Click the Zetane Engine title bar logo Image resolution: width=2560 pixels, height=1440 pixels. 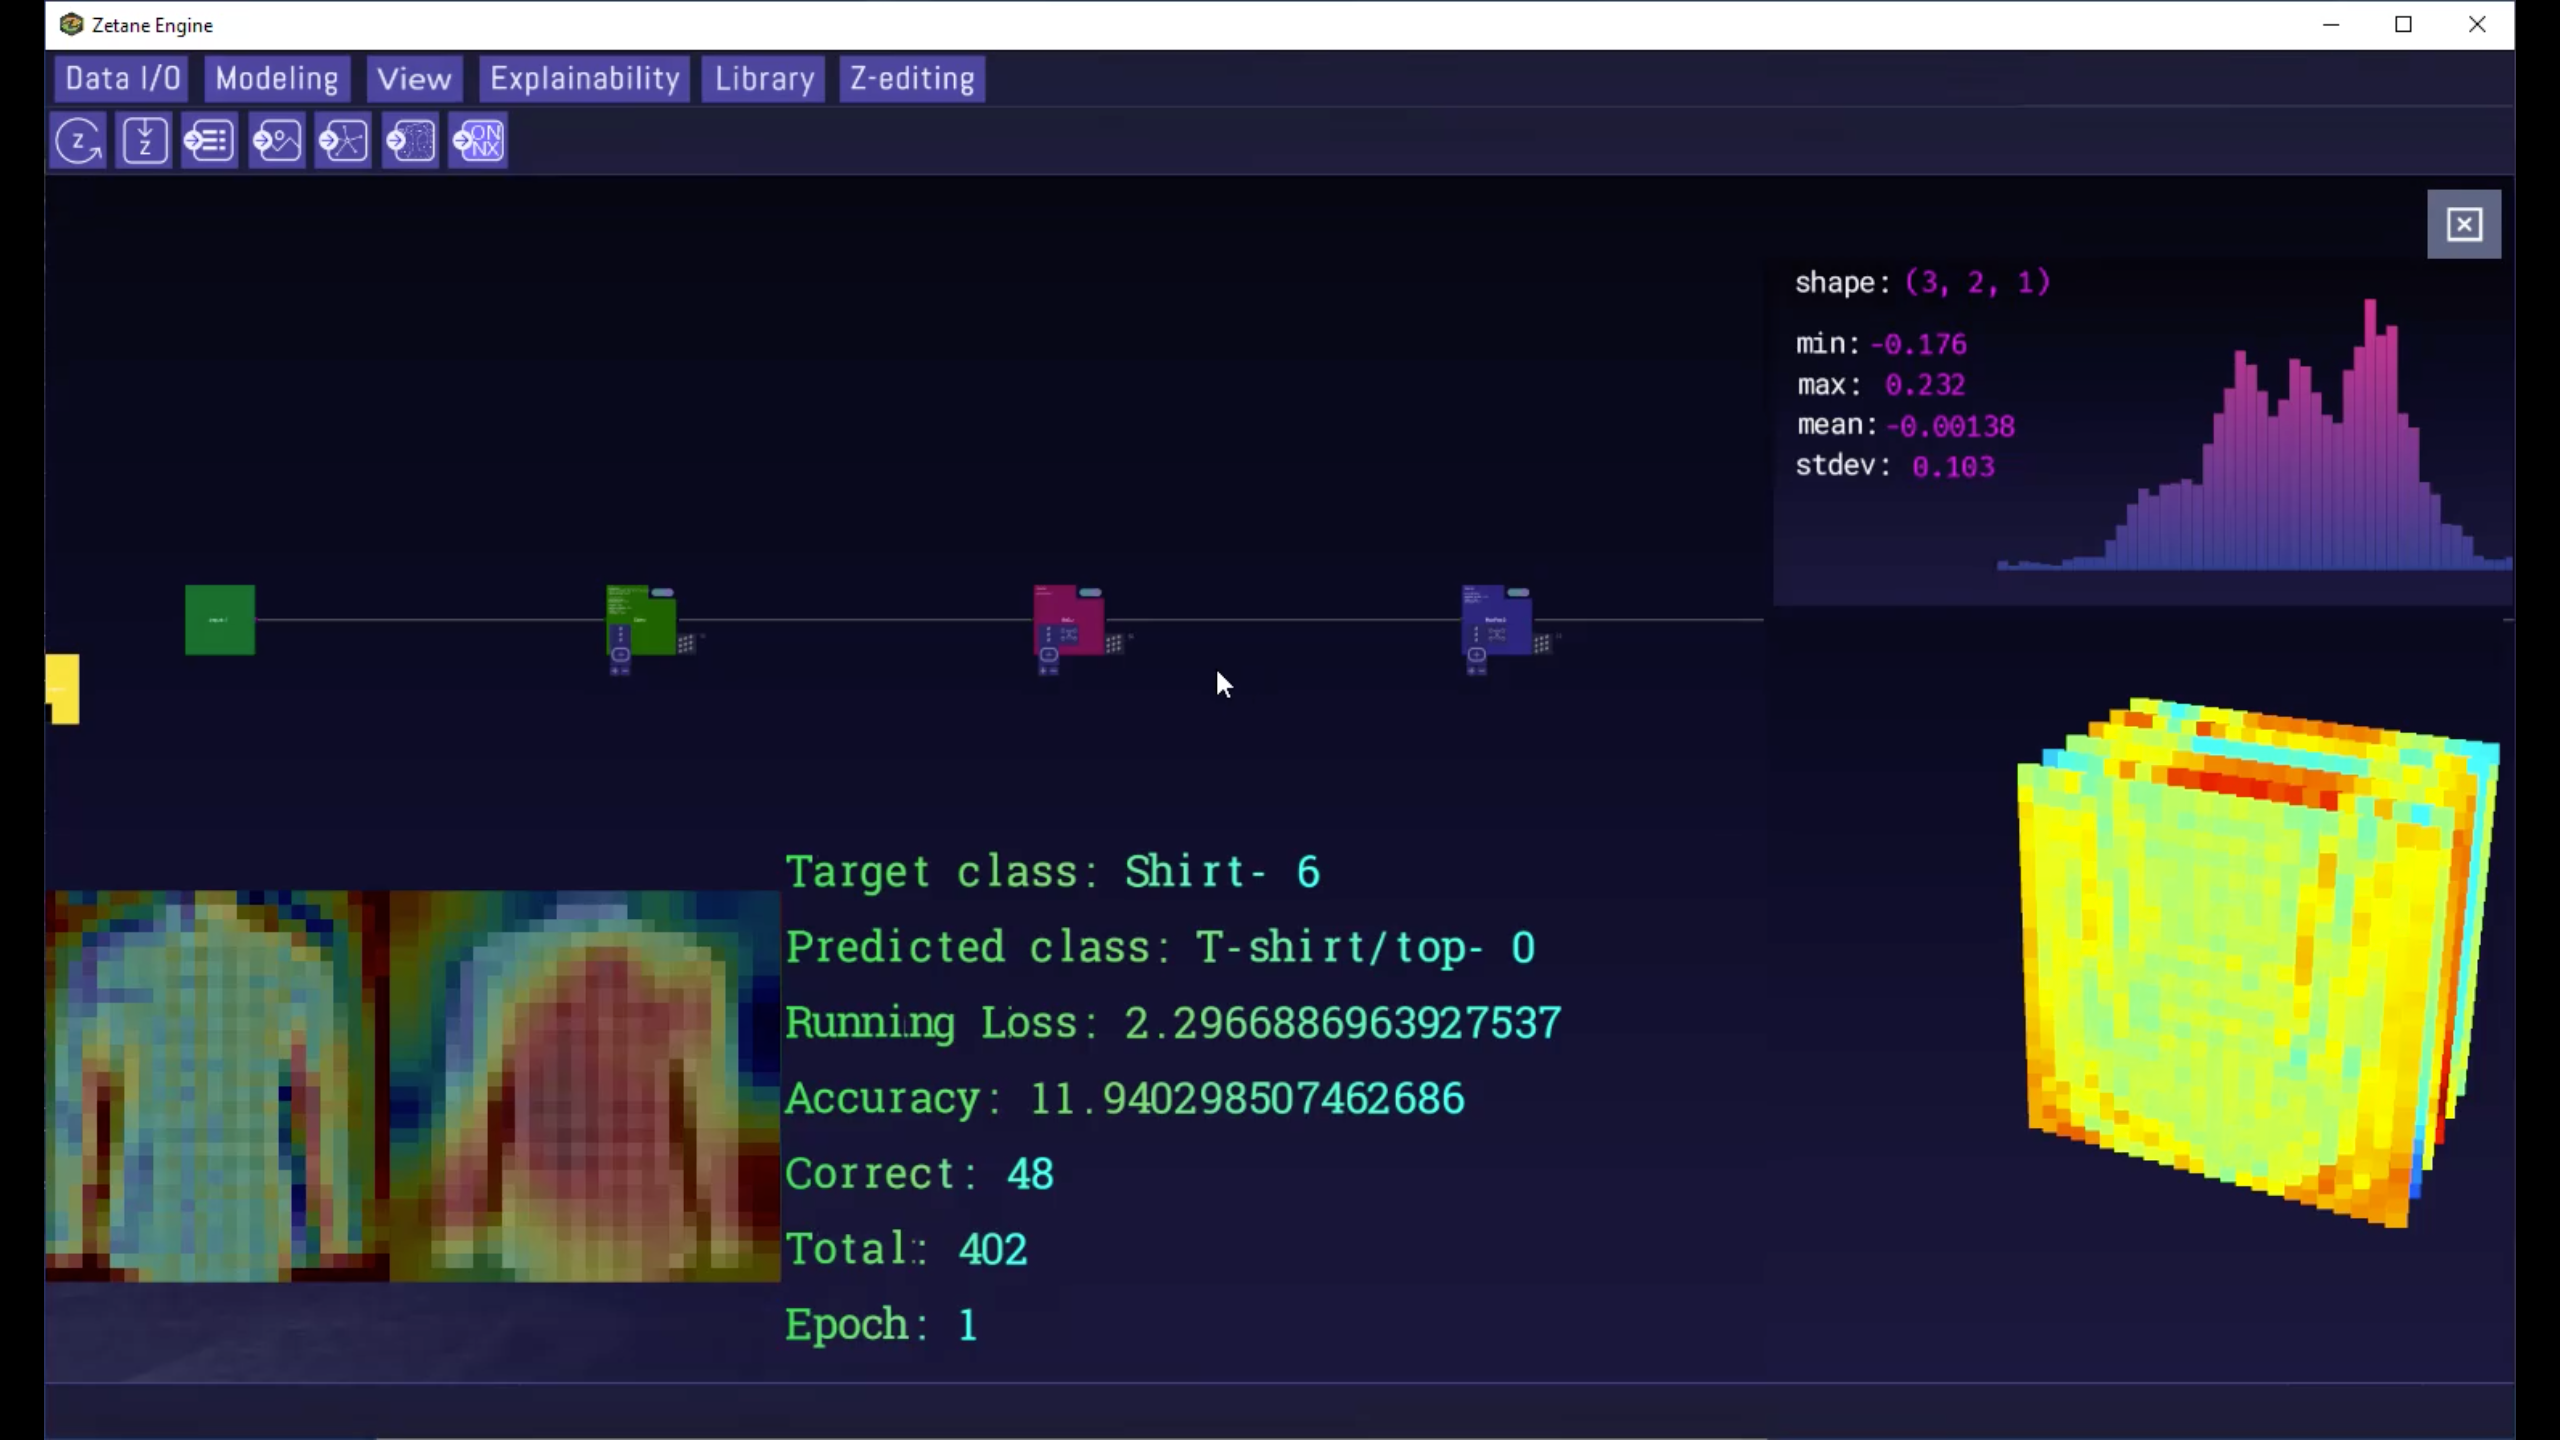(71, 24)
